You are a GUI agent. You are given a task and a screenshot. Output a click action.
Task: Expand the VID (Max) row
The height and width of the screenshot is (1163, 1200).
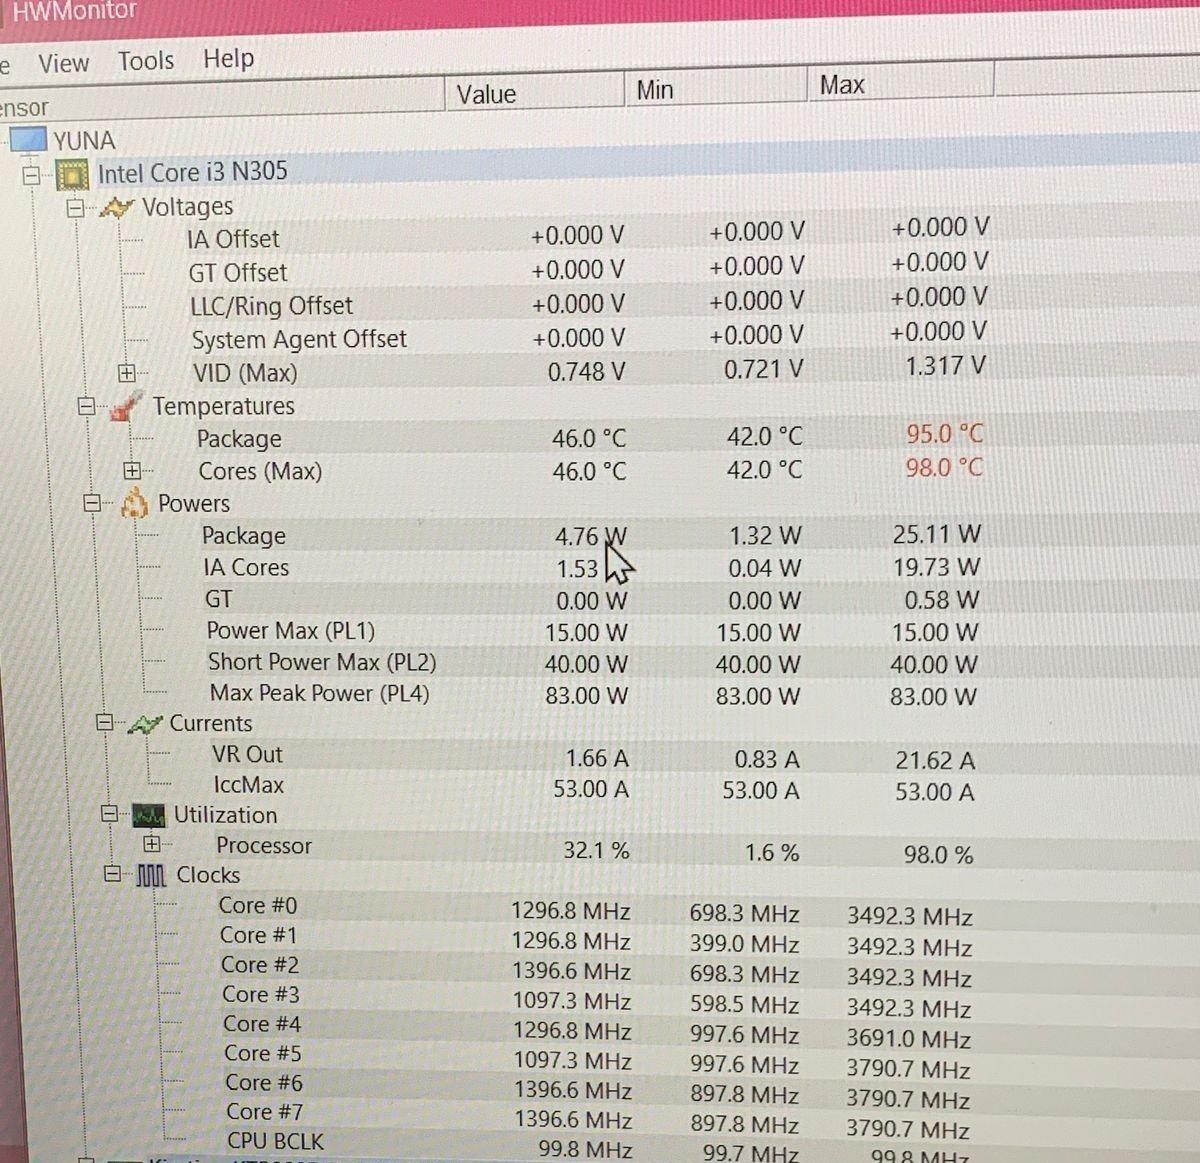pyautogui.click(x=126, y=373)
